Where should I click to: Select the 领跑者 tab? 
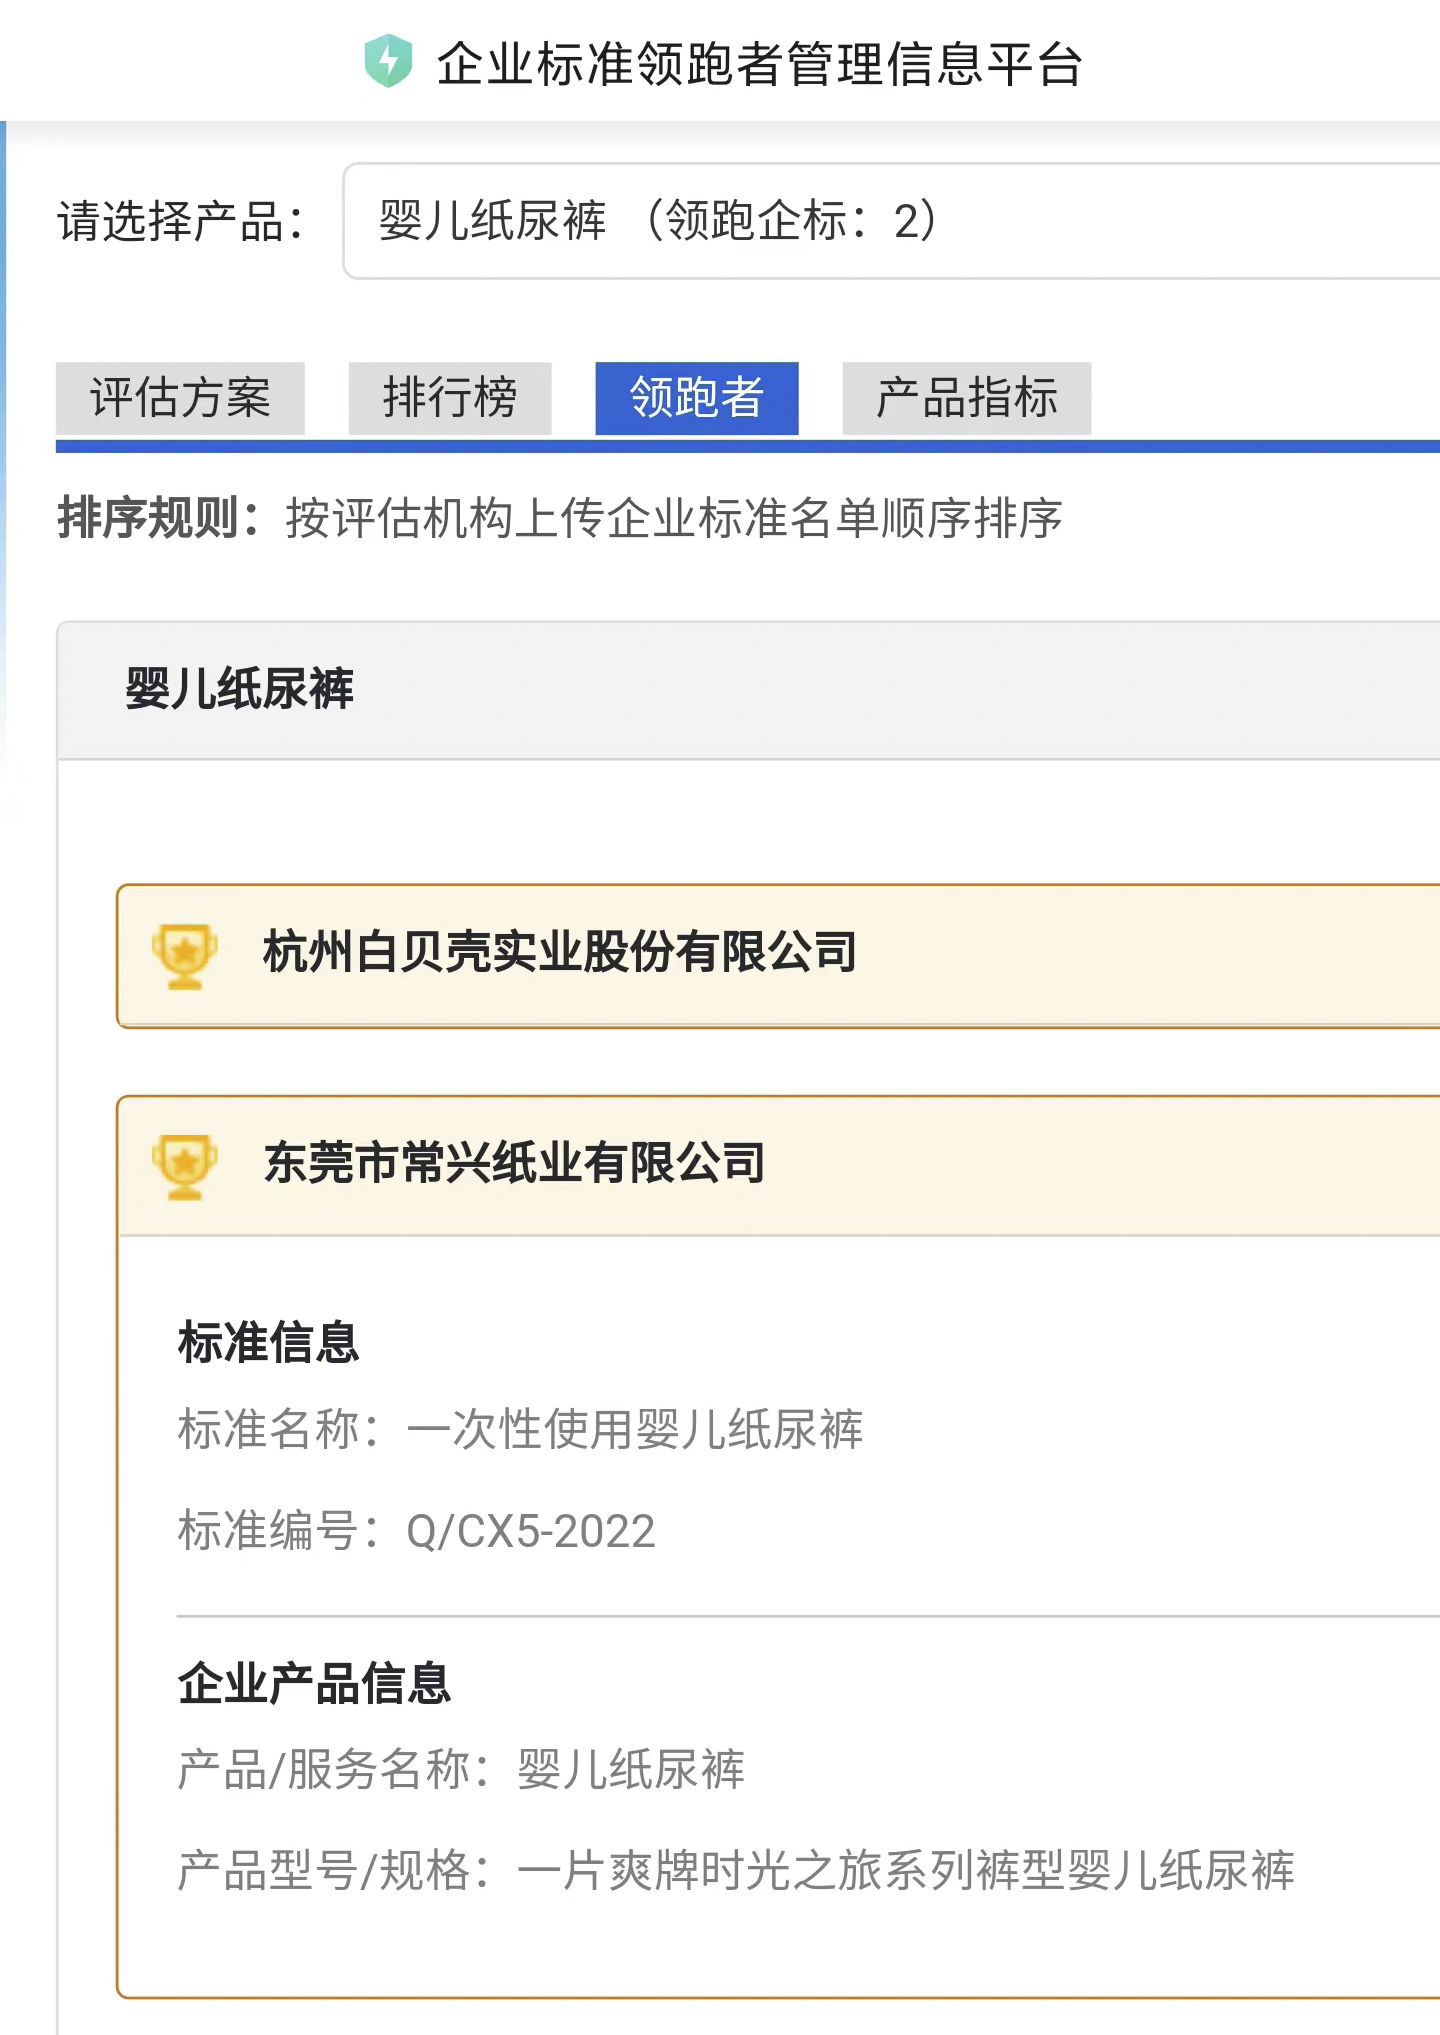(x=697, y=398)
